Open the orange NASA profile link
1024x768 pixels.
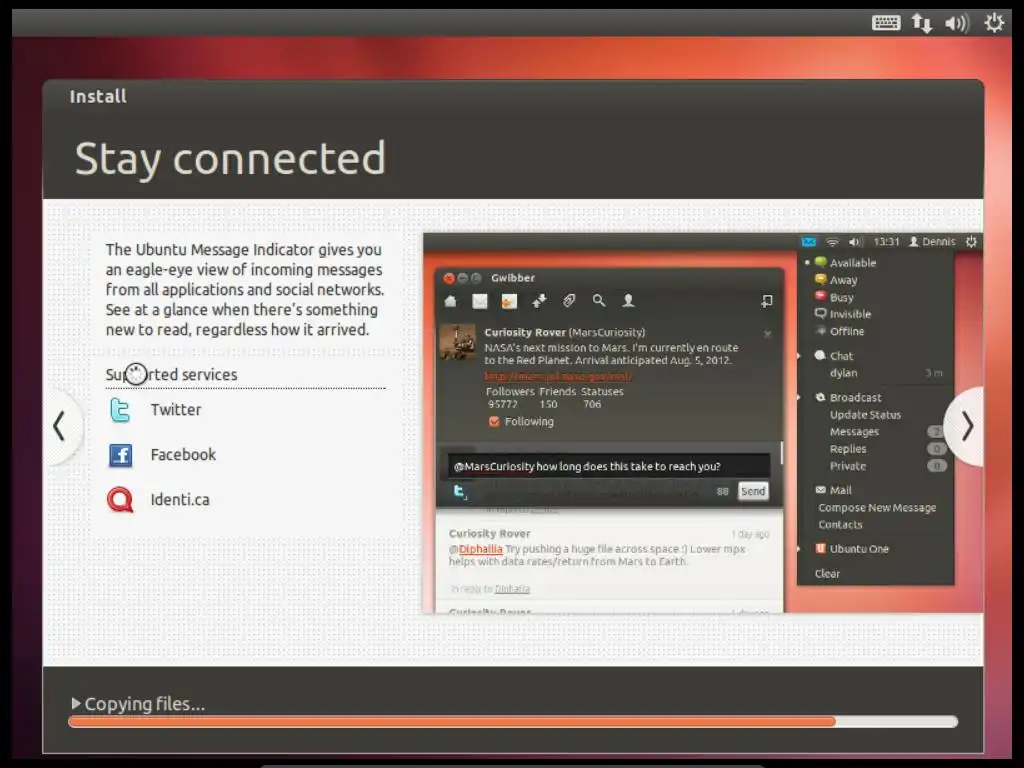coord(558,376)
